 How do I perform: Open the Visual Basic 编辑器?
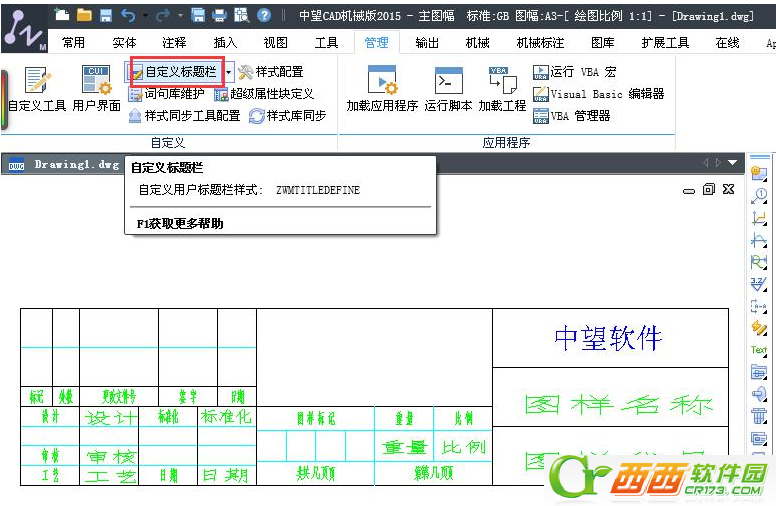pyautogui.click(x=598, y=94)
